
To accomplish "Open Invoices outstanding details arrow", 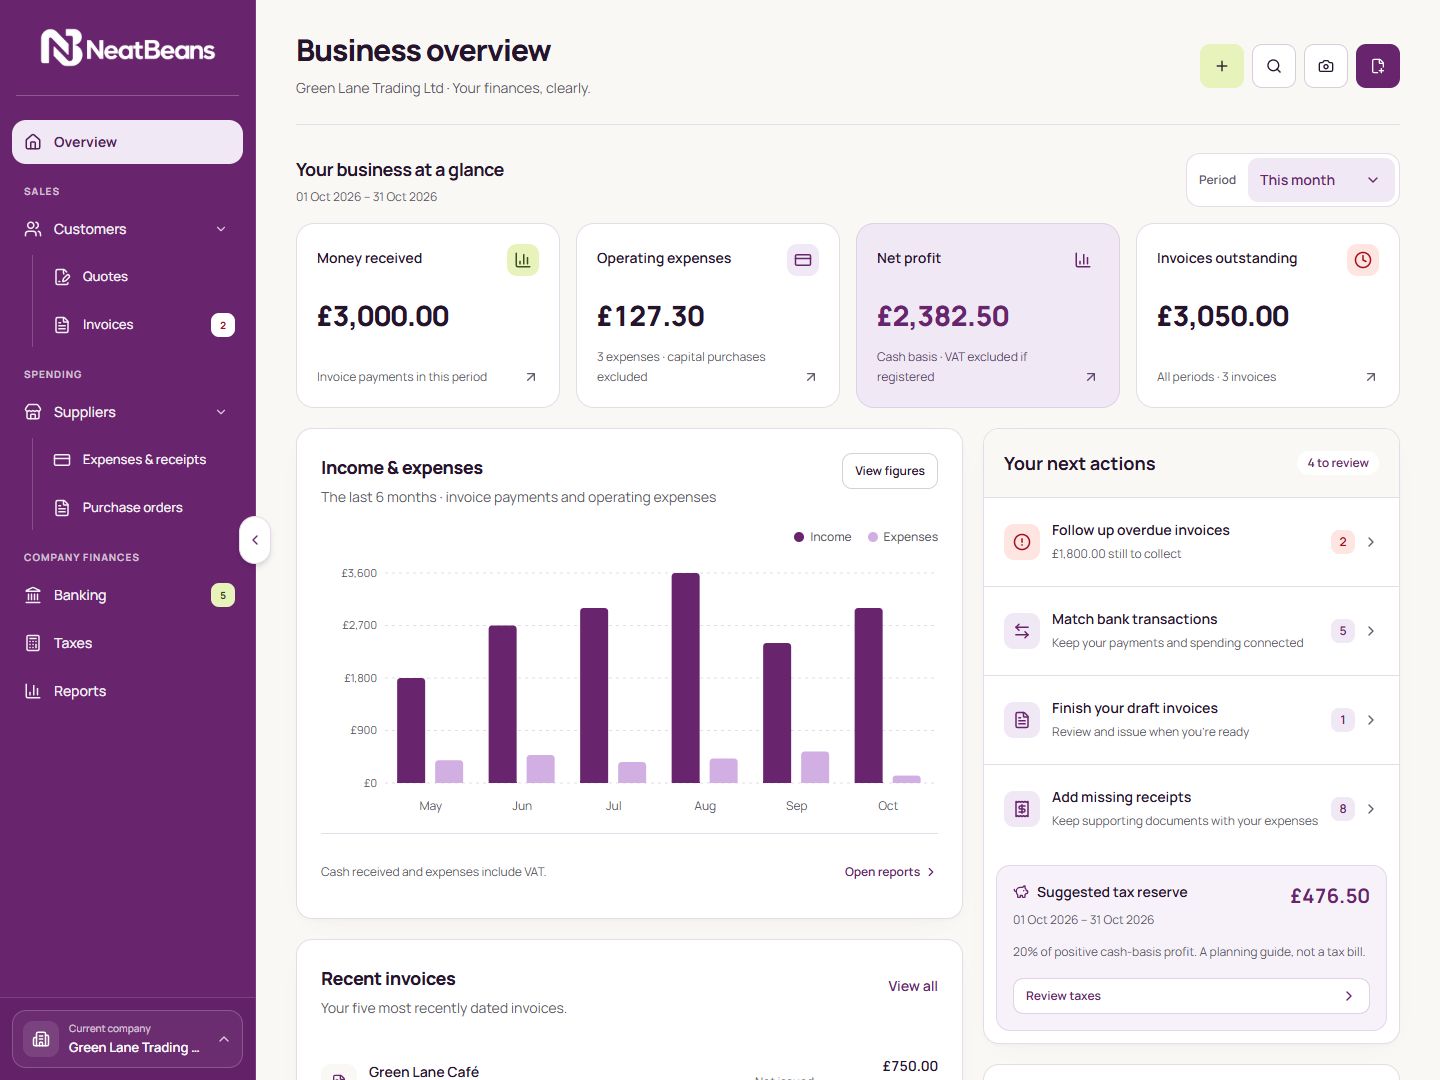I will pyautogui.click(x=1371, y=377).
